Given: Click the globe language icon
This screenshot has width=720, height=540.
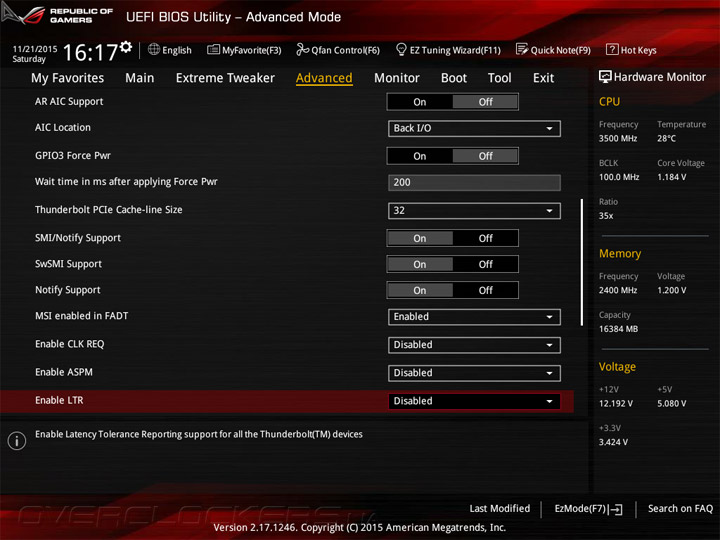Looking at the screenshot, I should coord(154,49).
